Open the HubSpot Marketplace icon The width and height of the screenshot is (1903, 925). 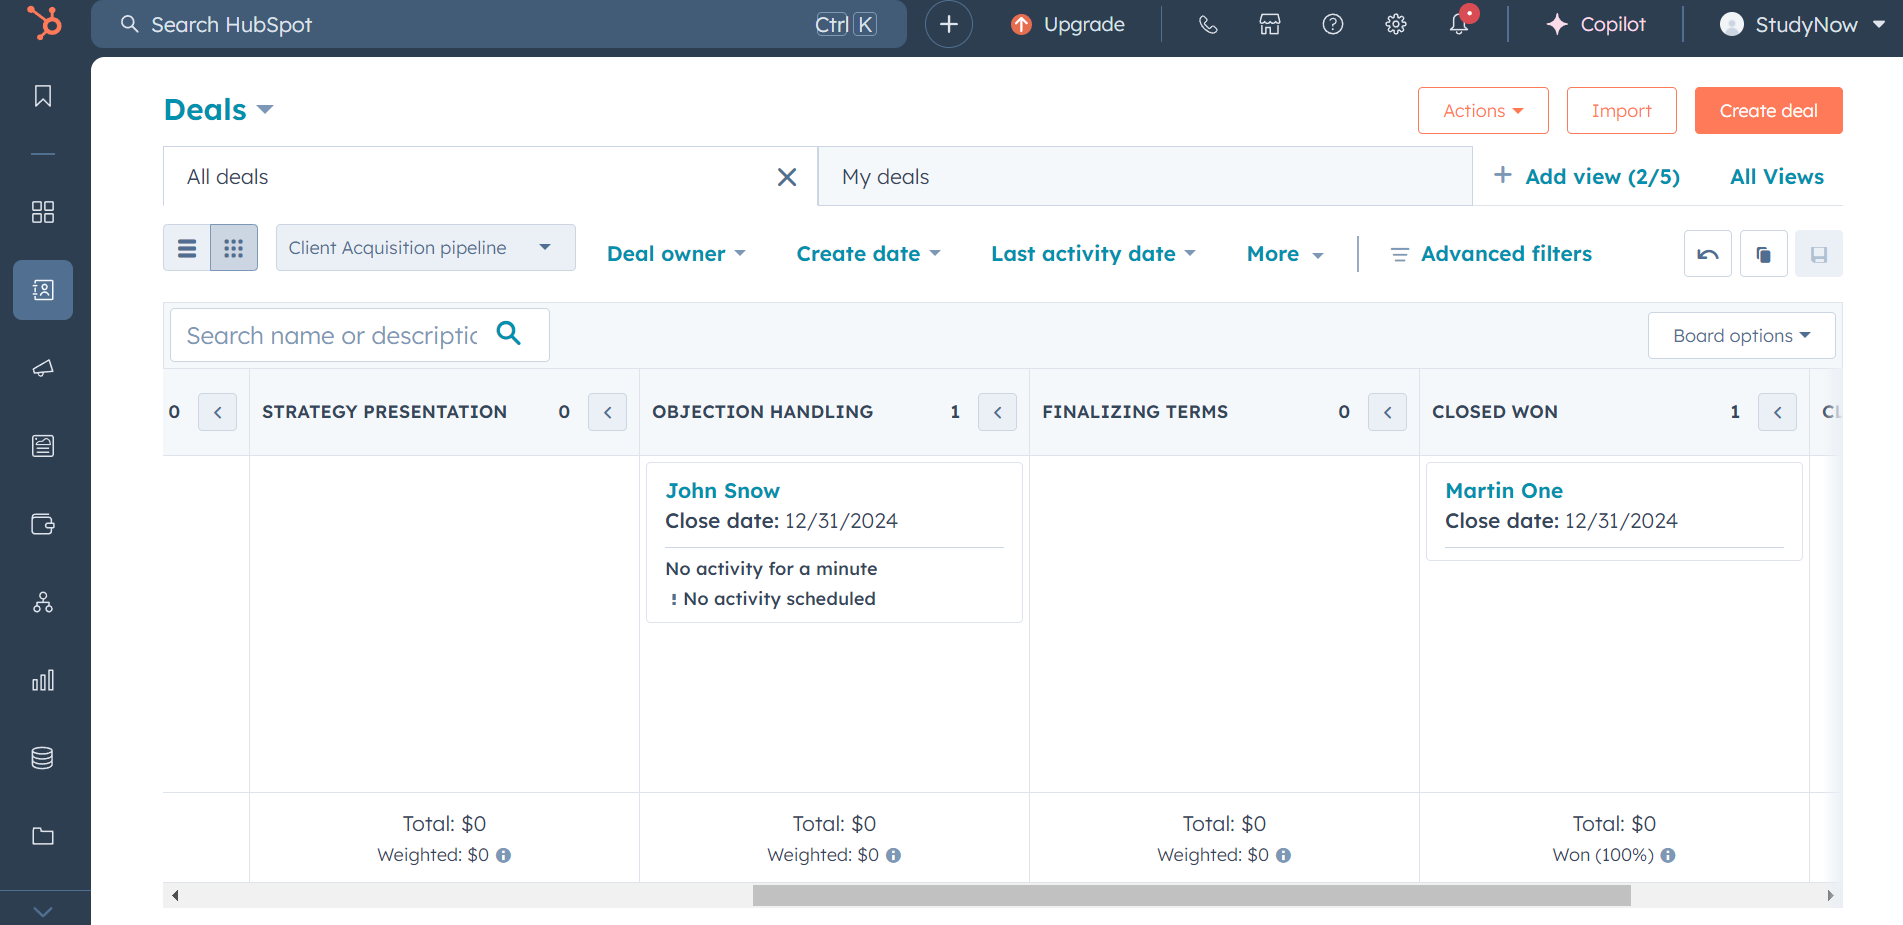coord(1269,25)
